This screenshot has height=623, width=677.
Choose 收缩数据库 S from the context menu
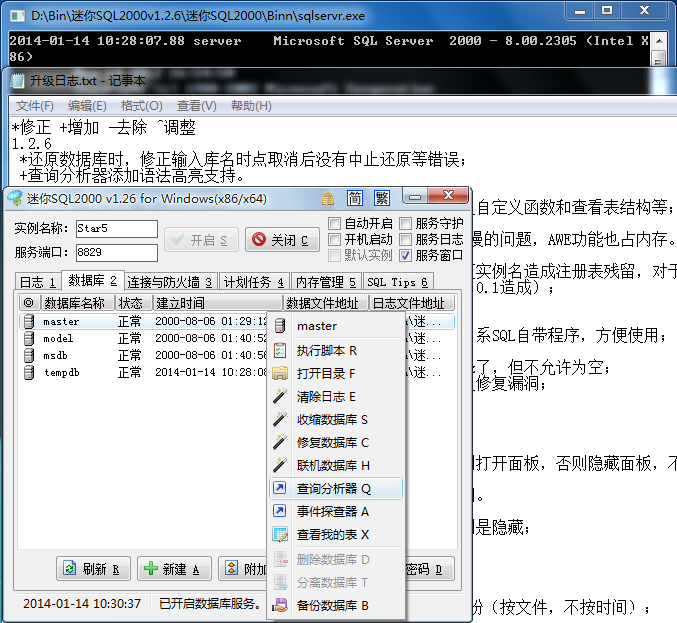[336, 419]
